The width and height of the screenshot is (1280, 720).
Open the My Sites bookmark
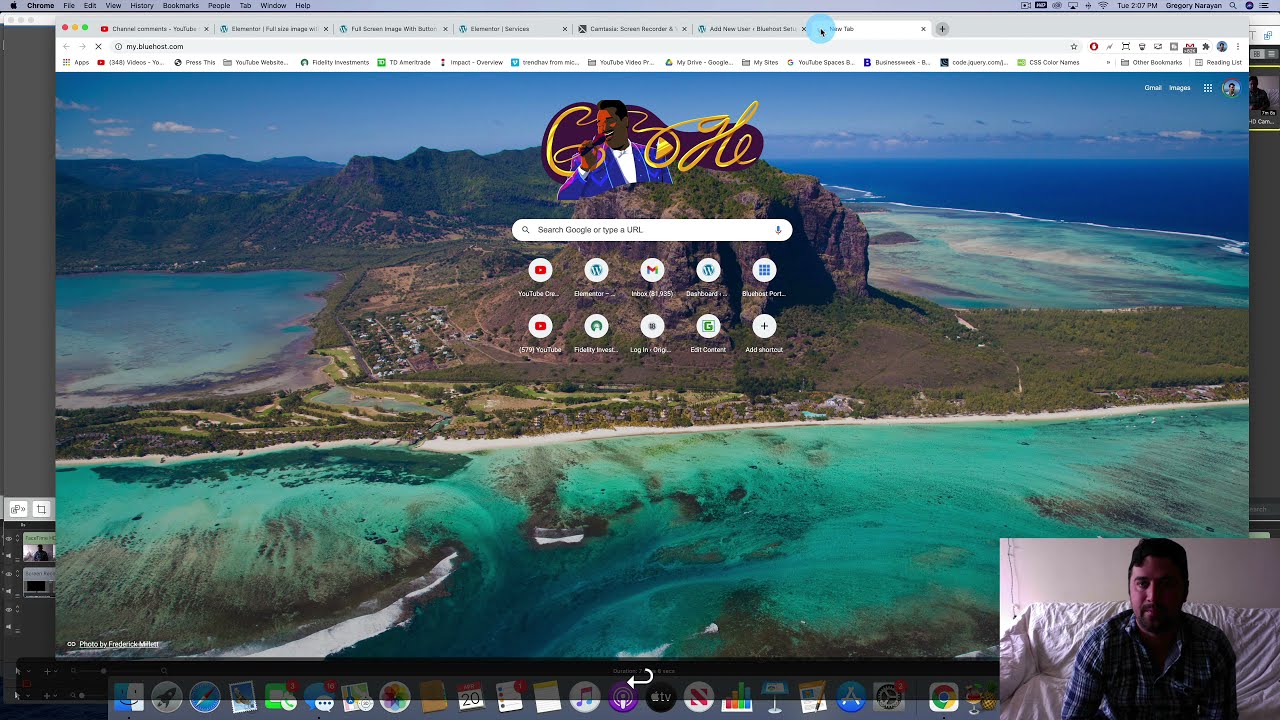pyautogui.click(x=761, y=62)
